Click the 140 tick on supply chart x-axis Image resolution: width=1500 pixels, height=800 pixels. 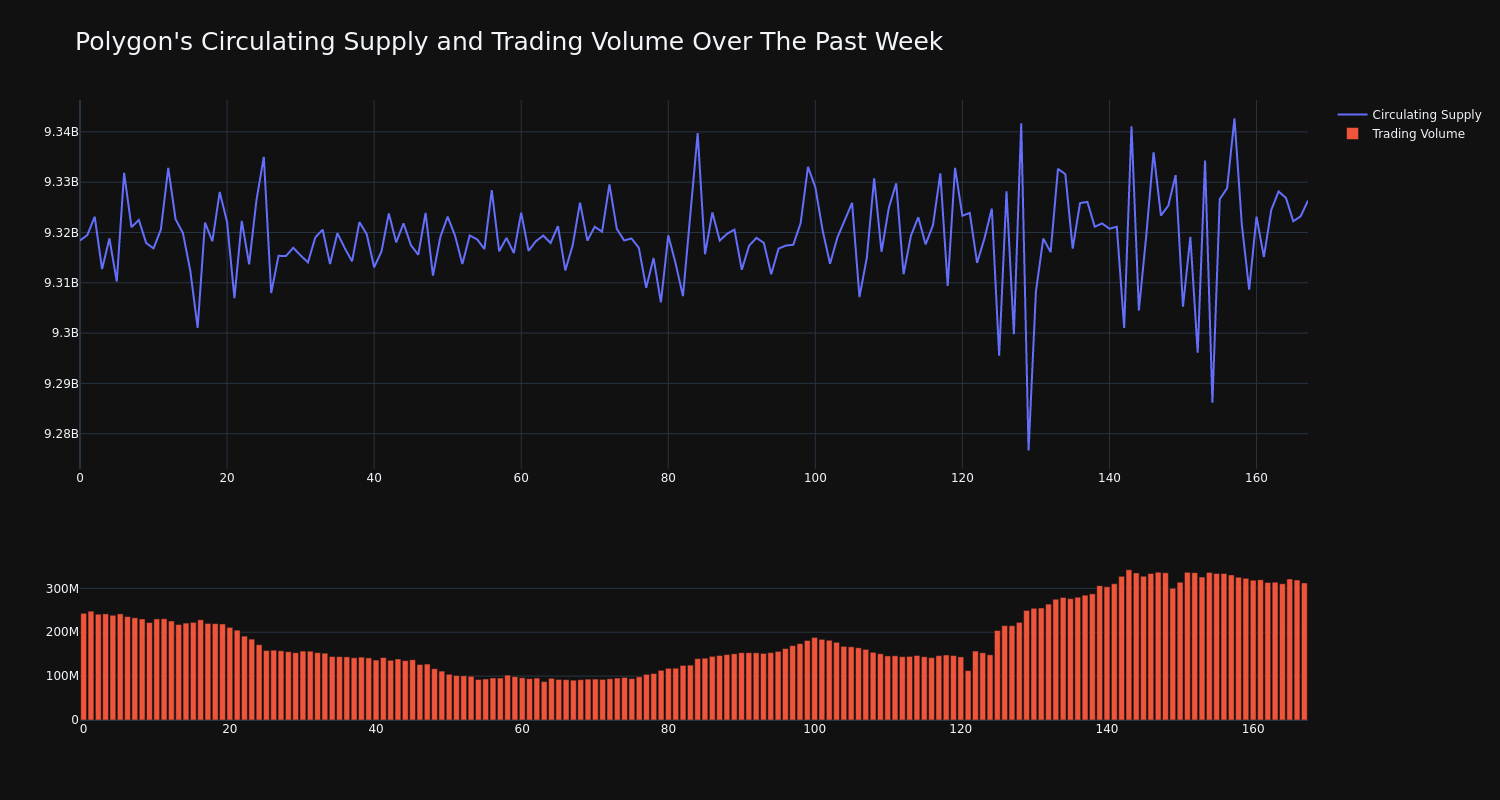1109,478
